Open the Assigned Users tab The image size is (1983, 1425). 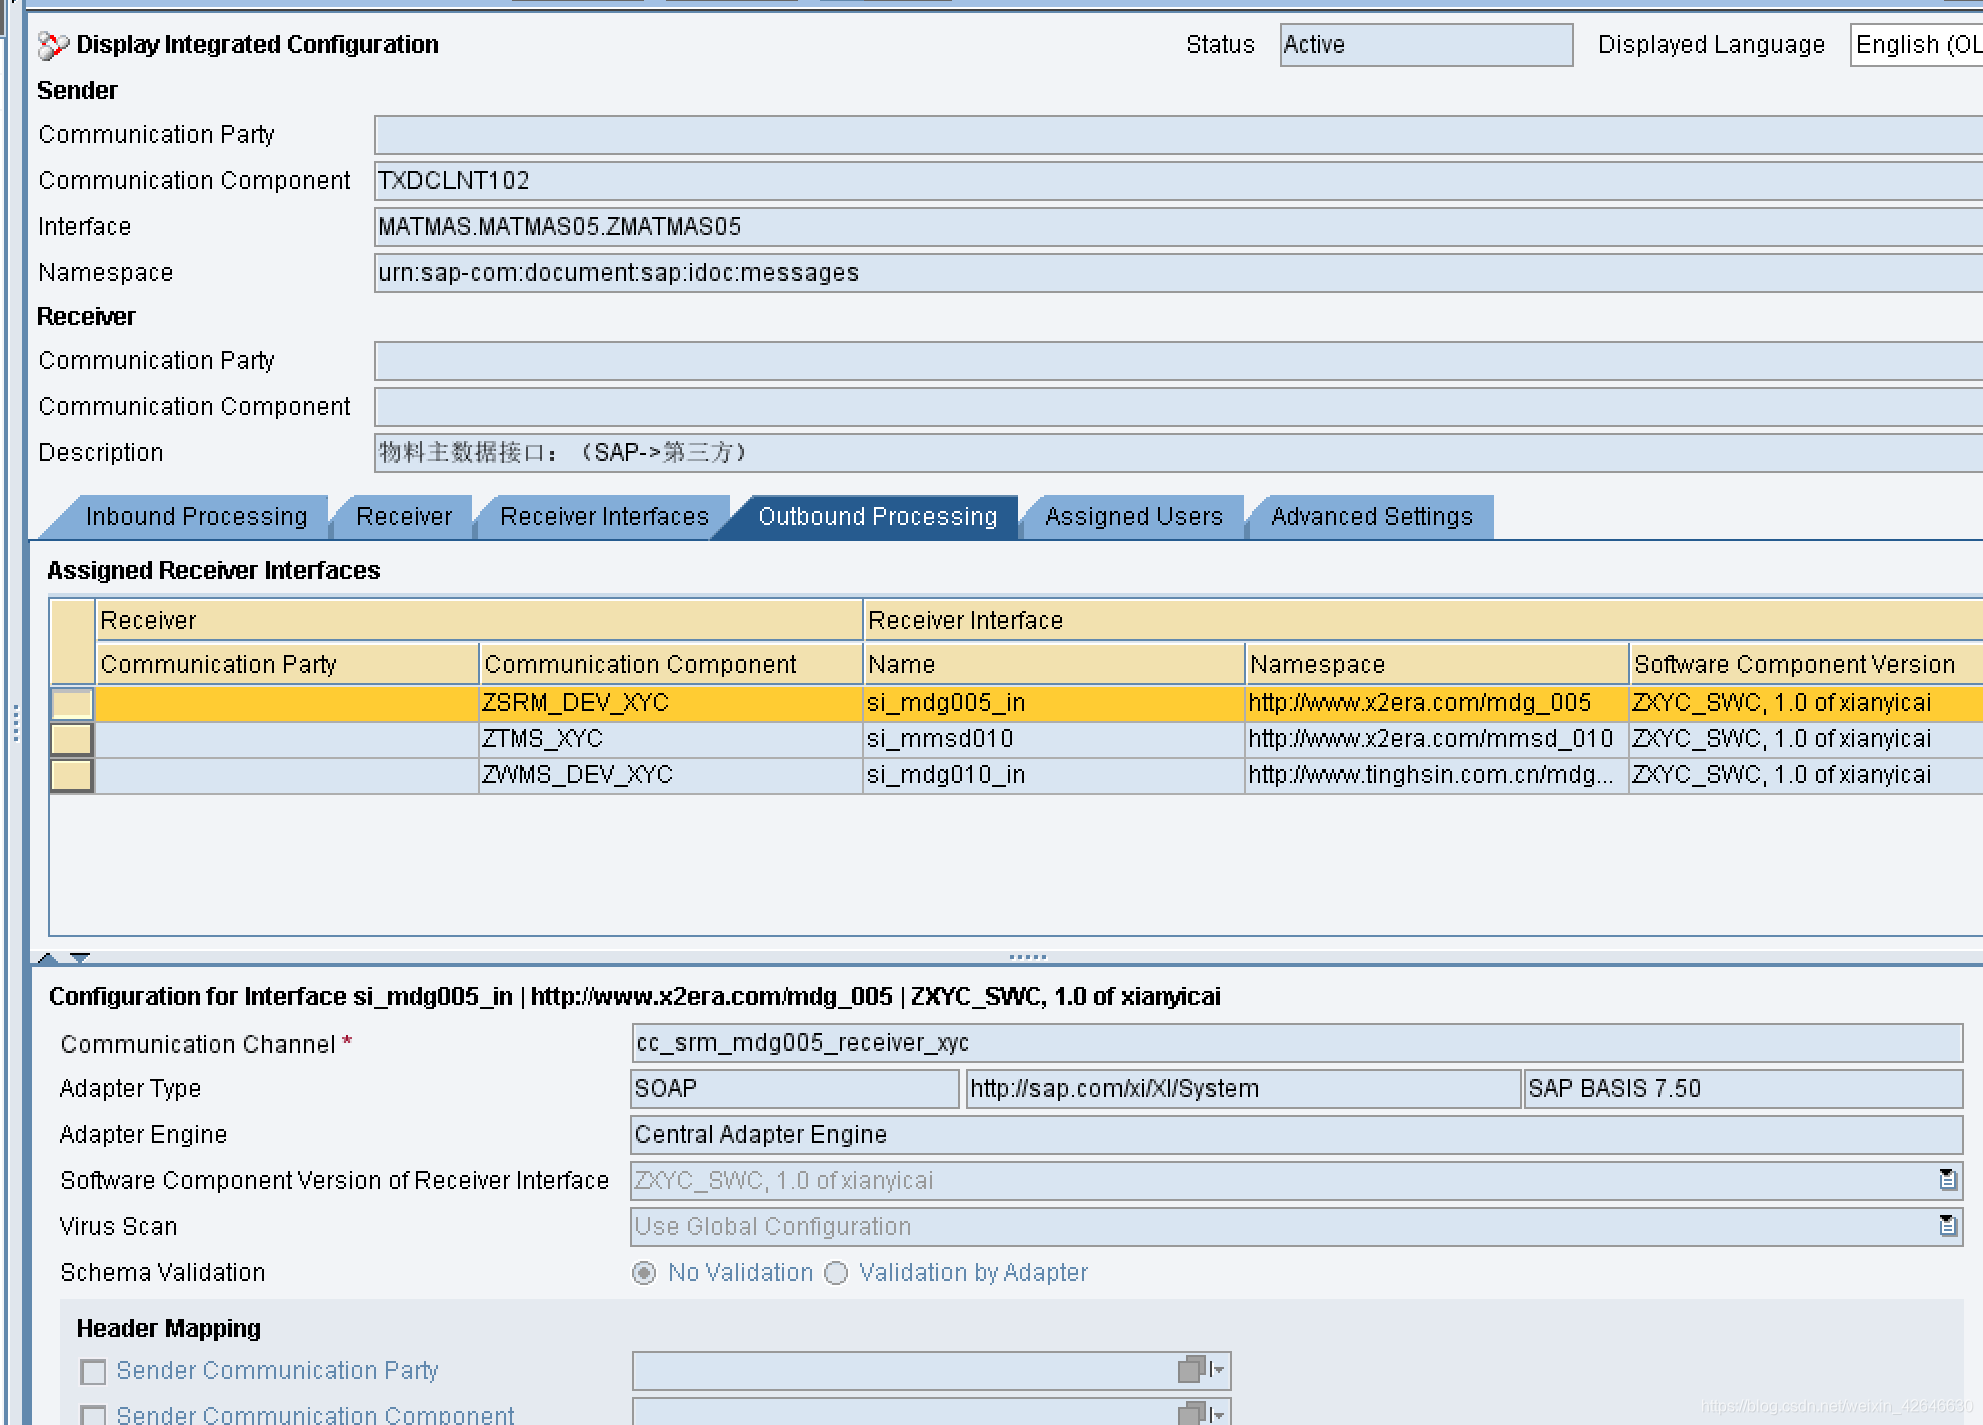1133,516
